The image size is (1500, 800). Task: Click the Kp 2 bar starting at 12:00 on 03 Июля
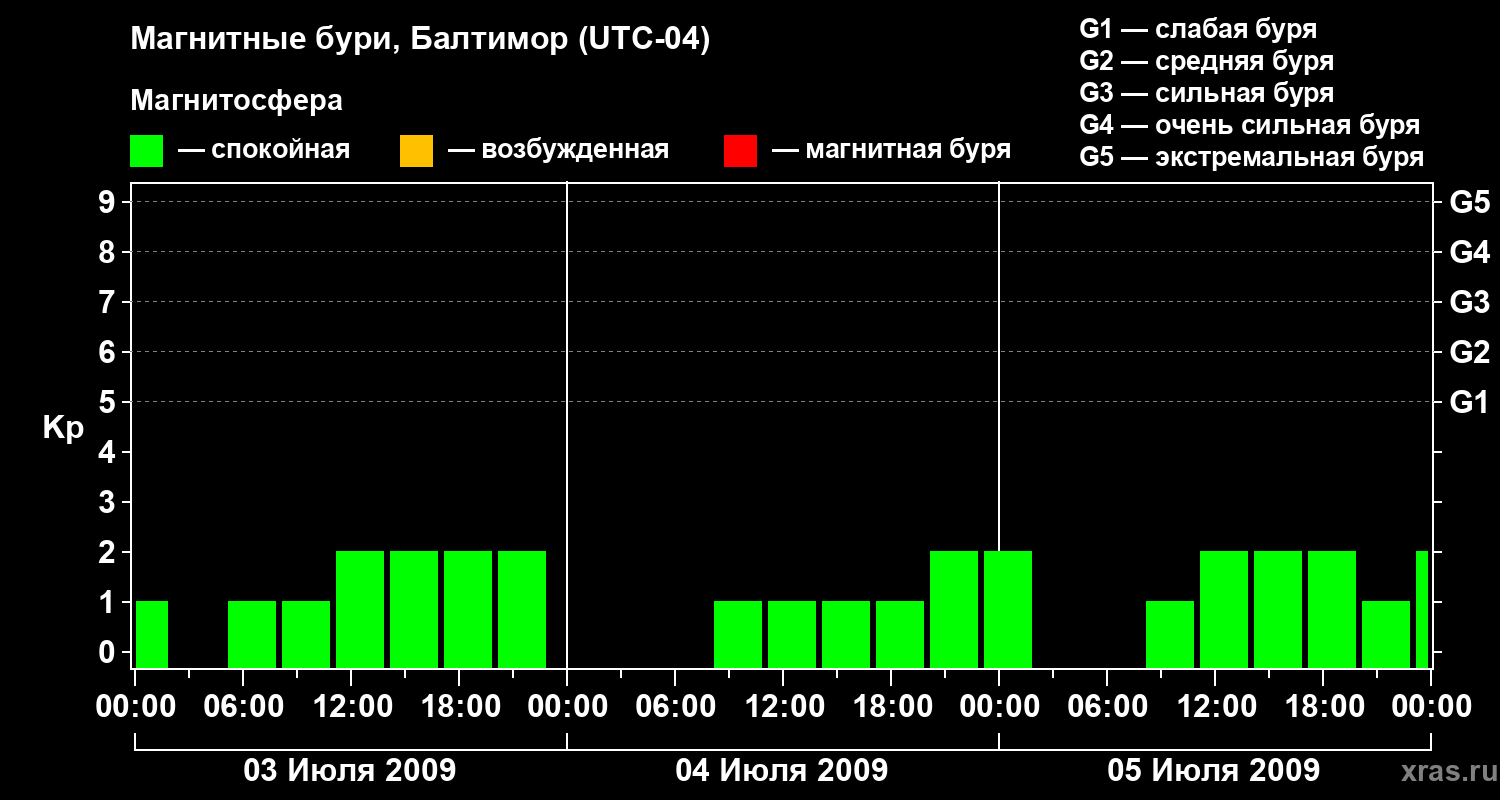(x=360, y=609)
